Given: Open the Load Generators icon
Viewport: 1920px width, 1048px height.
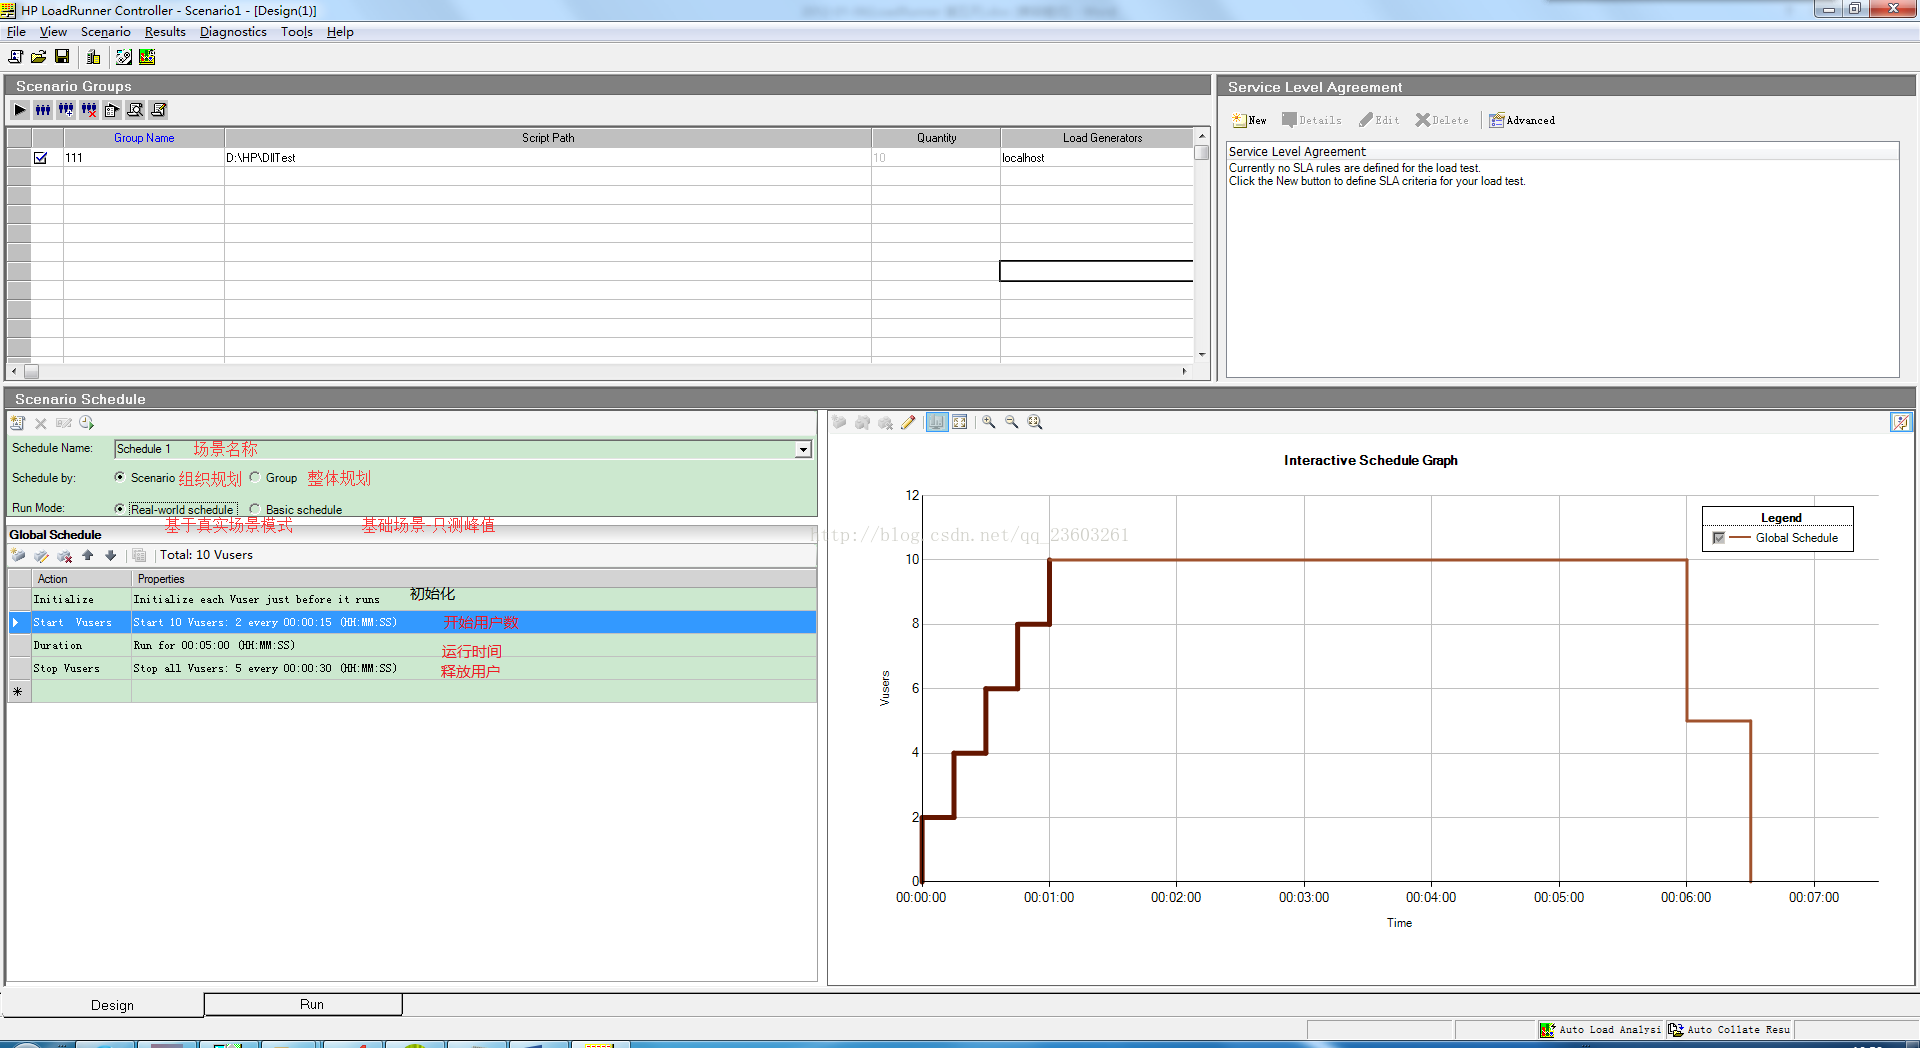Looking at the screenshot, I should [x=93, y=57].
